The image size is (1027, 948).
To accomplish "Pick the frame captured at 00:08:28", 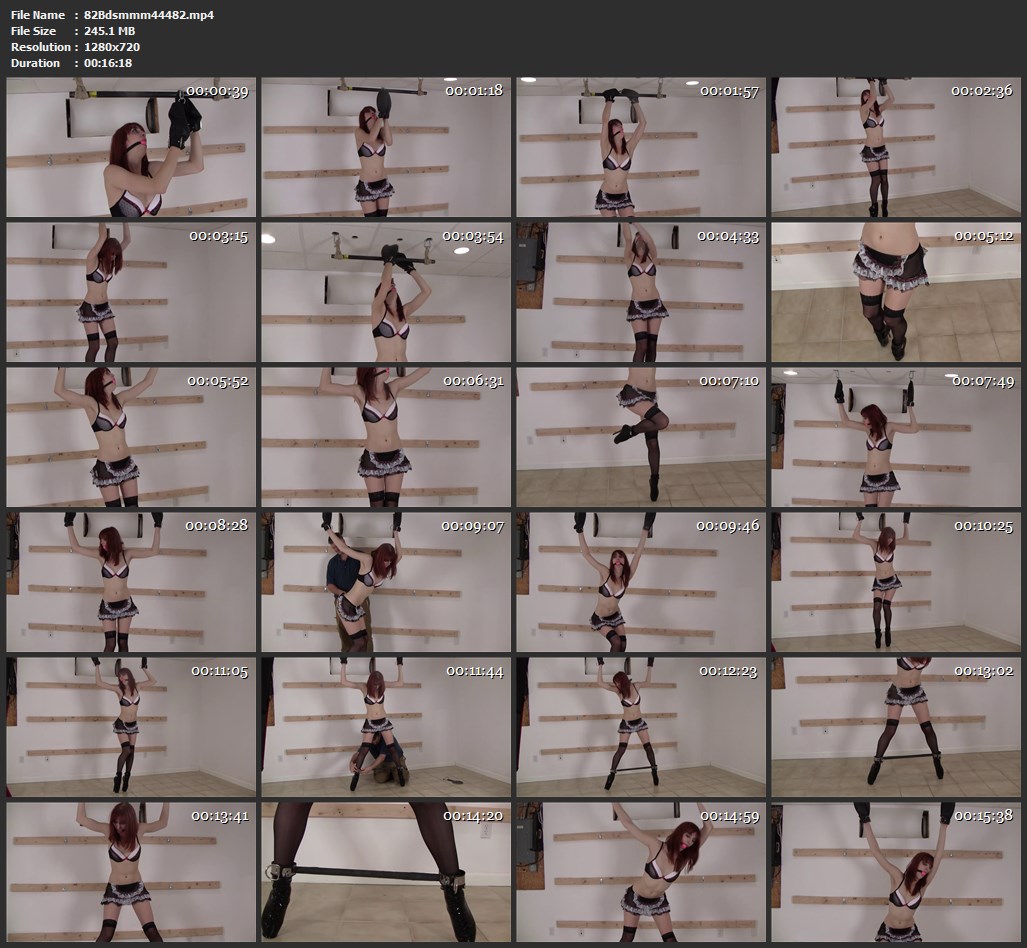I will pyautogui.click(x=131, y=582).
